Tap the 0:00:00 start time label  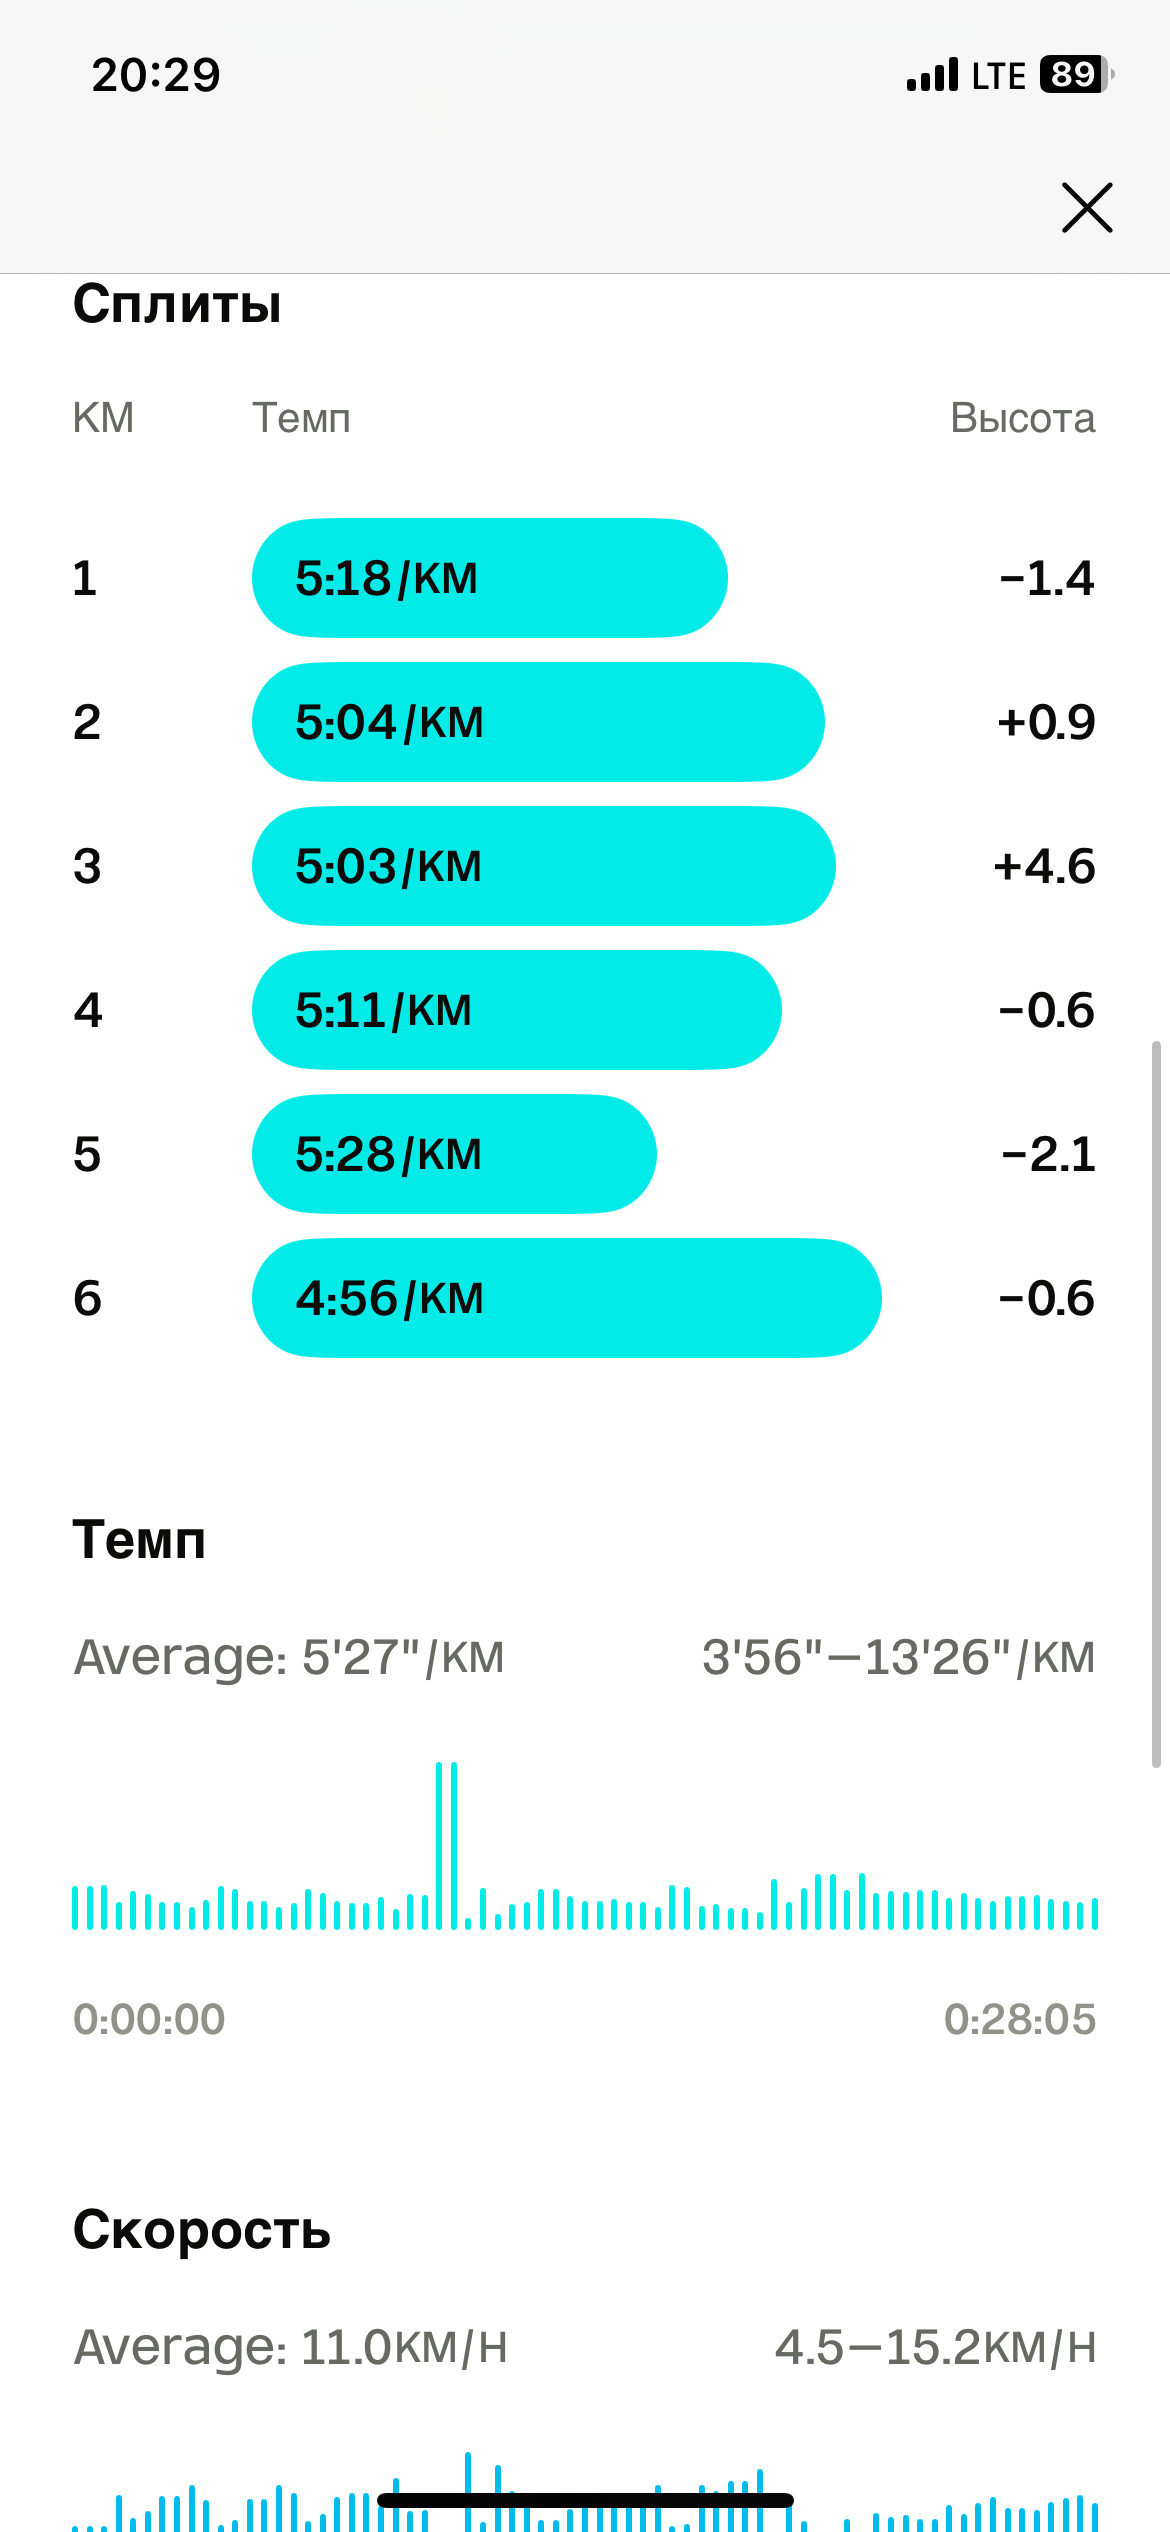[149, 2019]
